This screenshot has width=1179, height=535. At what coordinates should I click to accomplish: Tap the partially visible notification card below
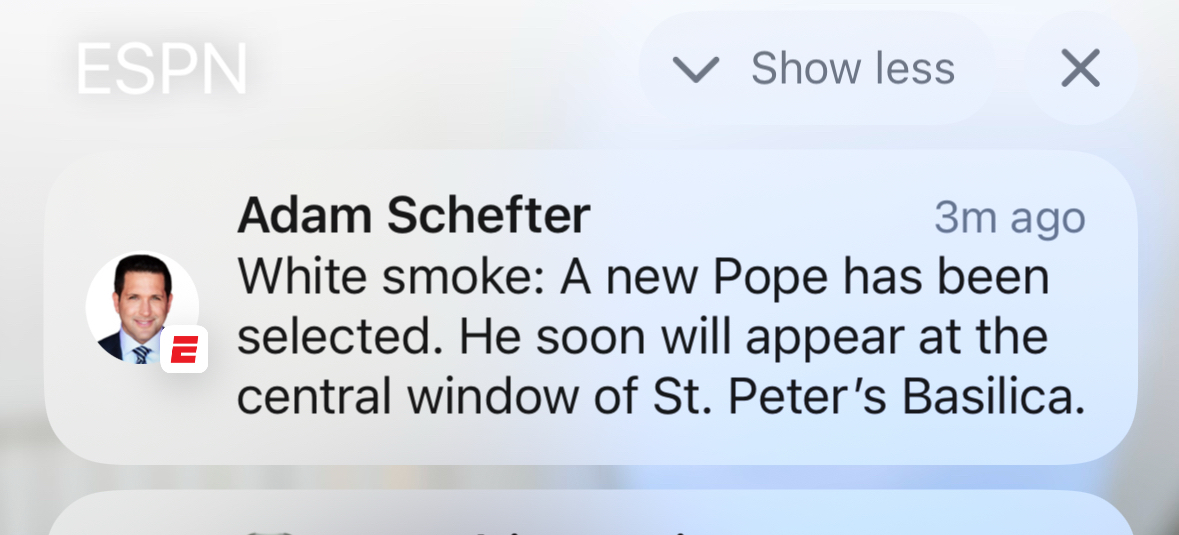pos(590,516)
